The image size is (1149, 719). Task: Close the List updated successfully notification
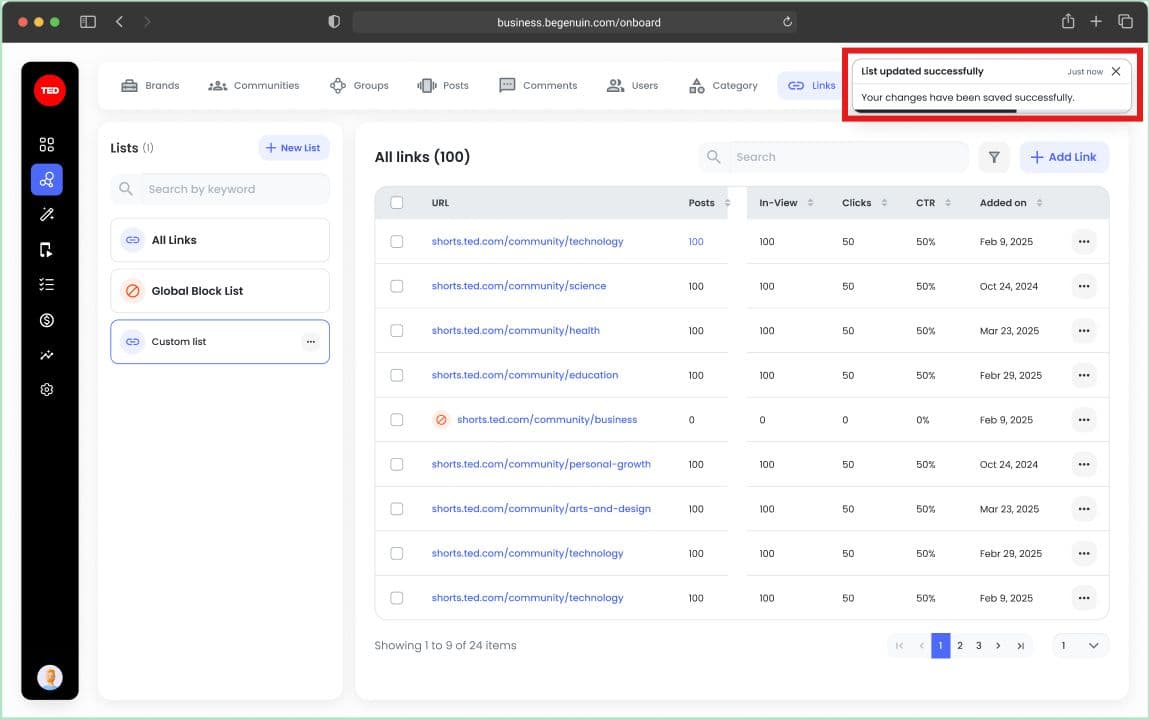[1115, 71]
